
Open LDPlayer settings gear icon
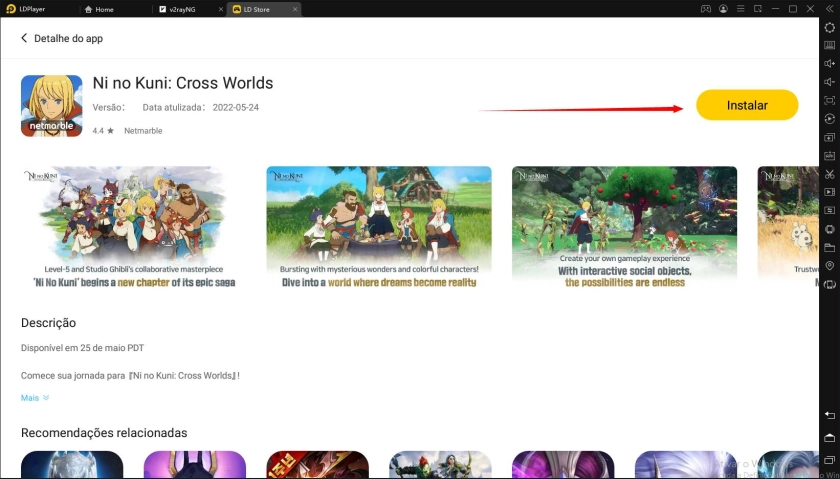click(829, 27)
